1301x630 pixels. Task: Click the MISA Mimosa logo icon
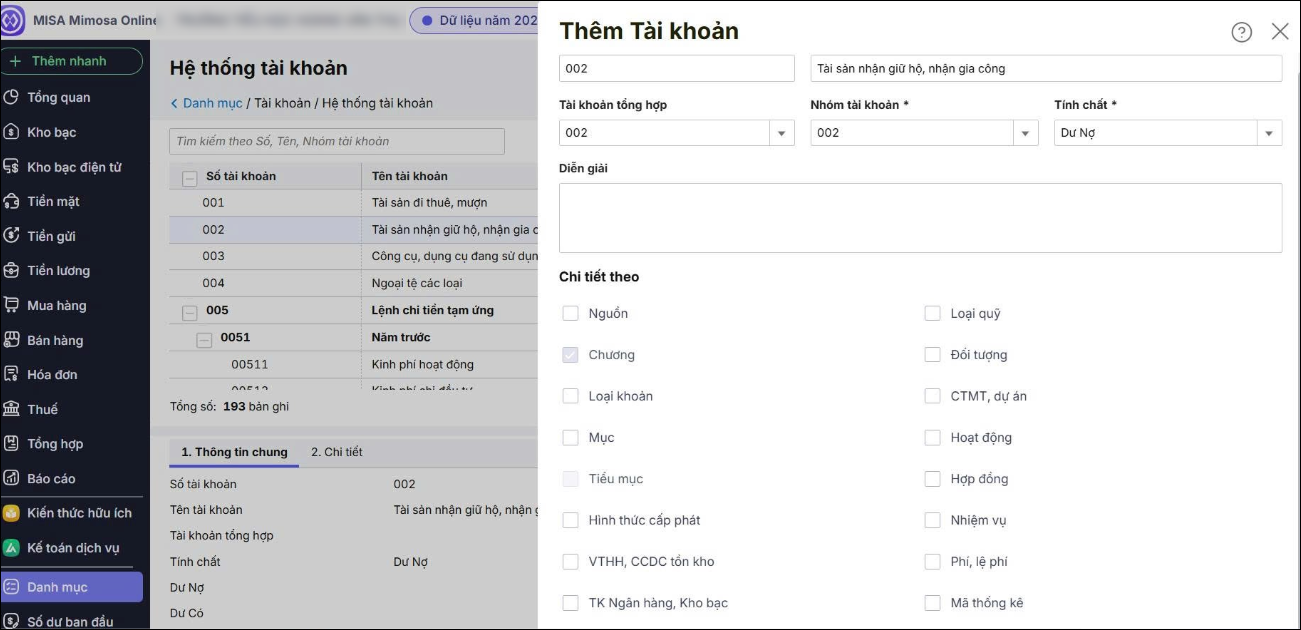click(13, 20)
